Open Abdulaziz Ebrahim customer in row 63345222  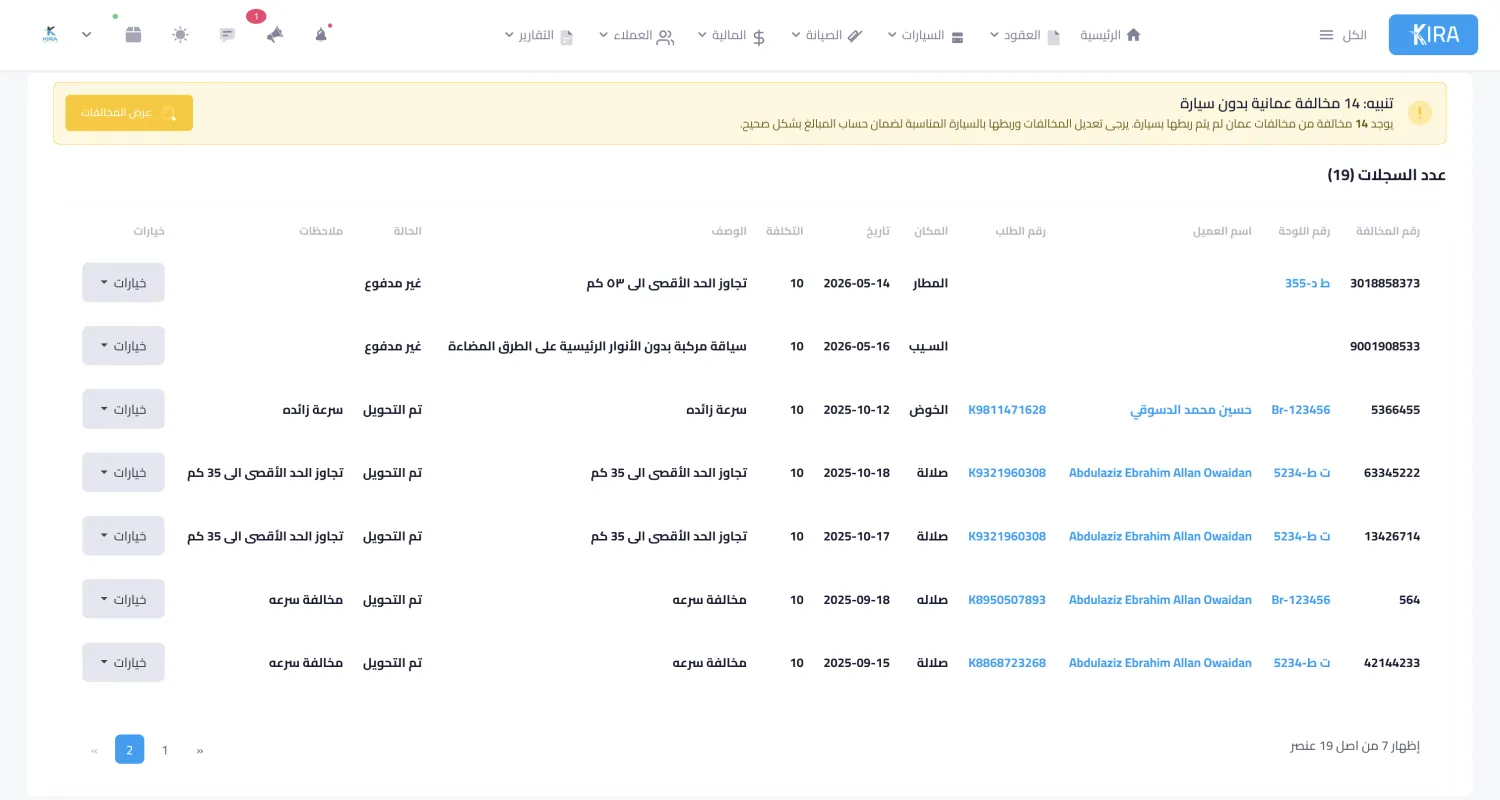(1160, 473)
